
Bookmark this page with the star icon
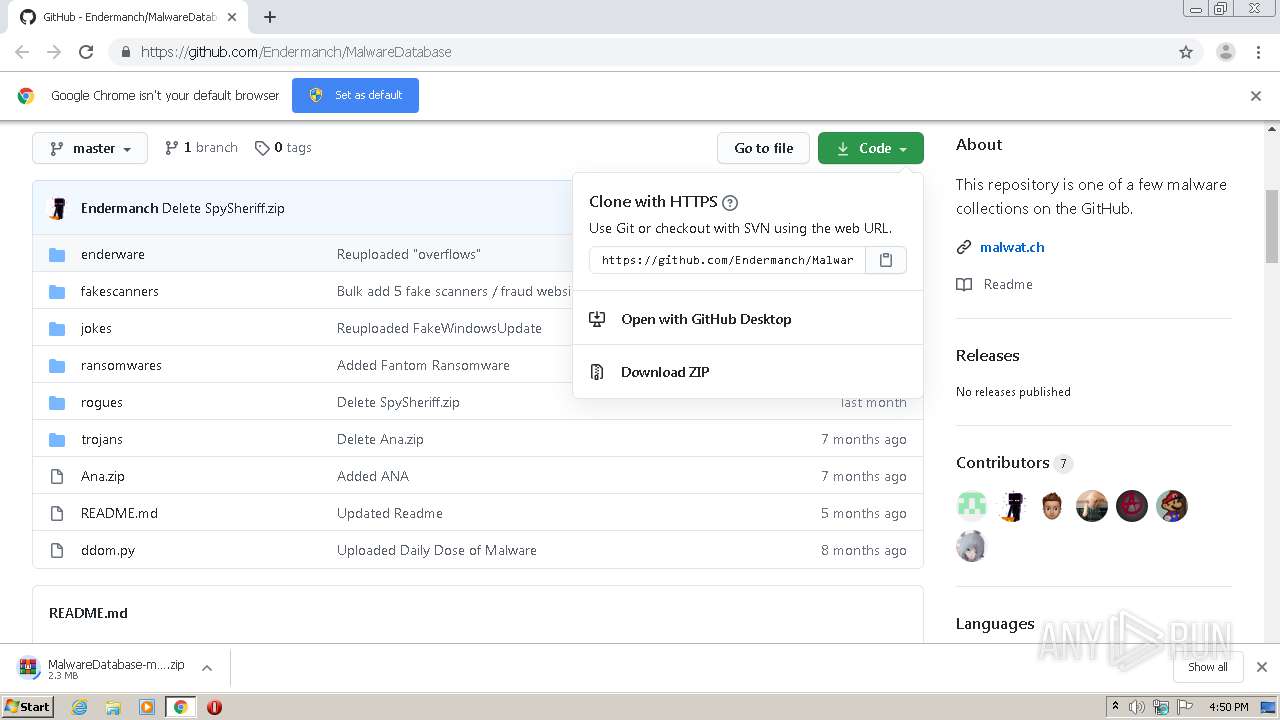tap(1186, 52)
